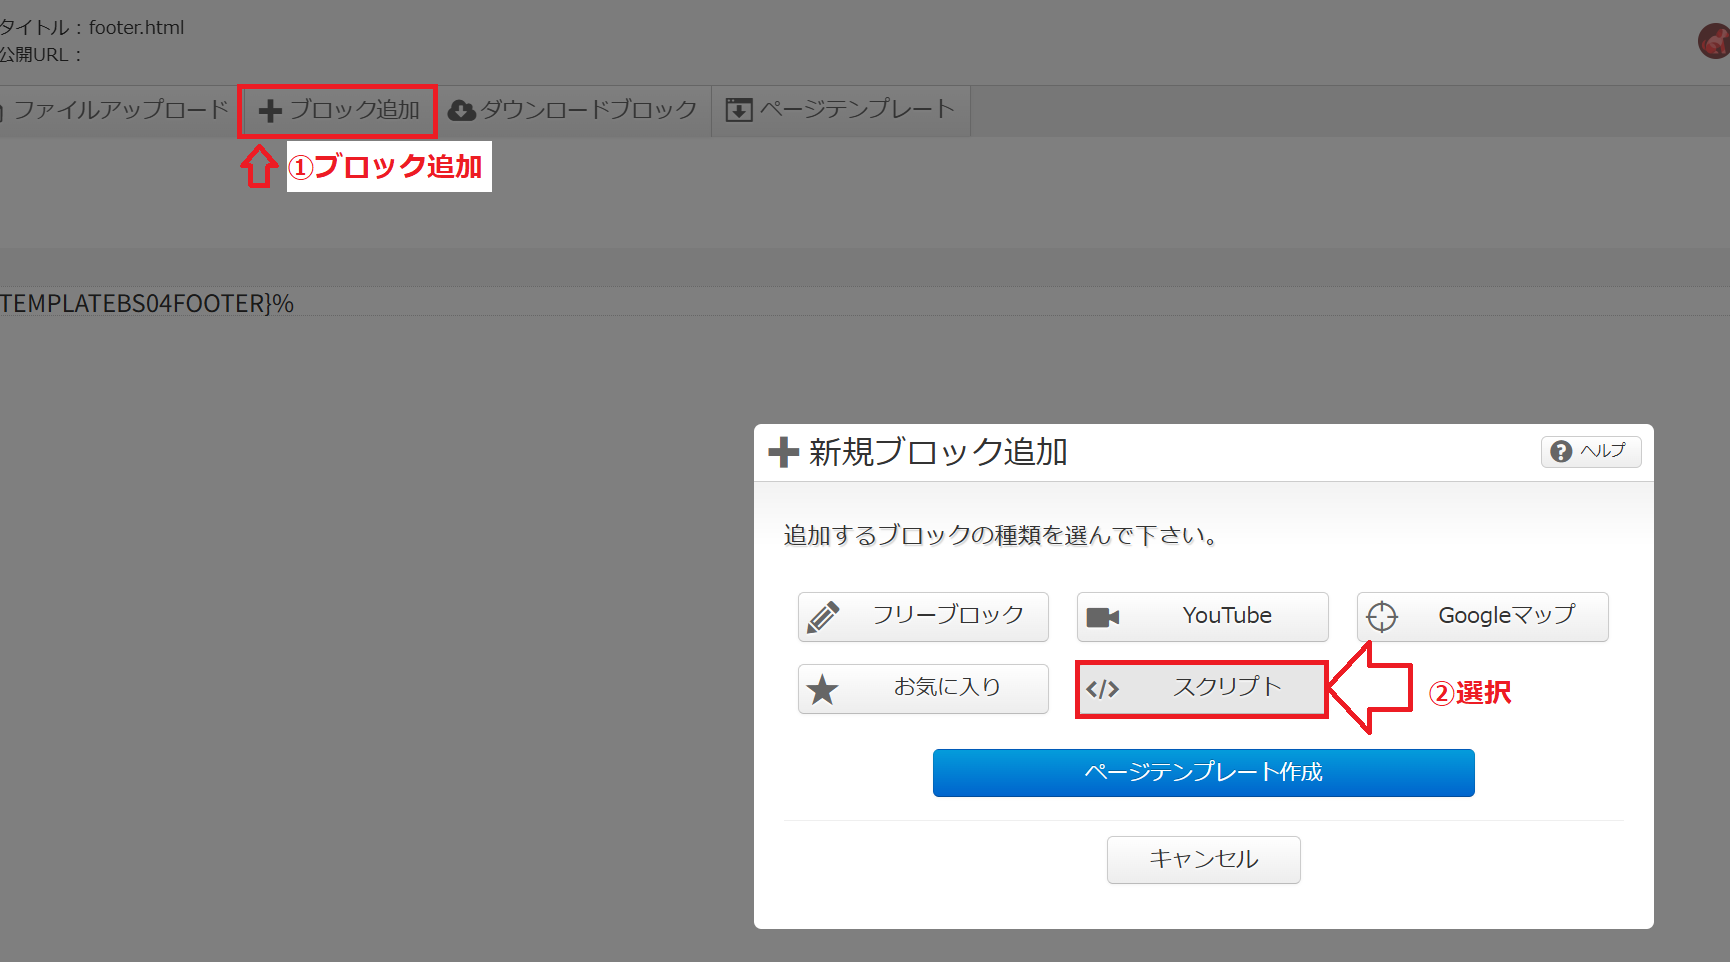
Task: Click the pencil icon on フリーブロック
Action: point(823,617)
